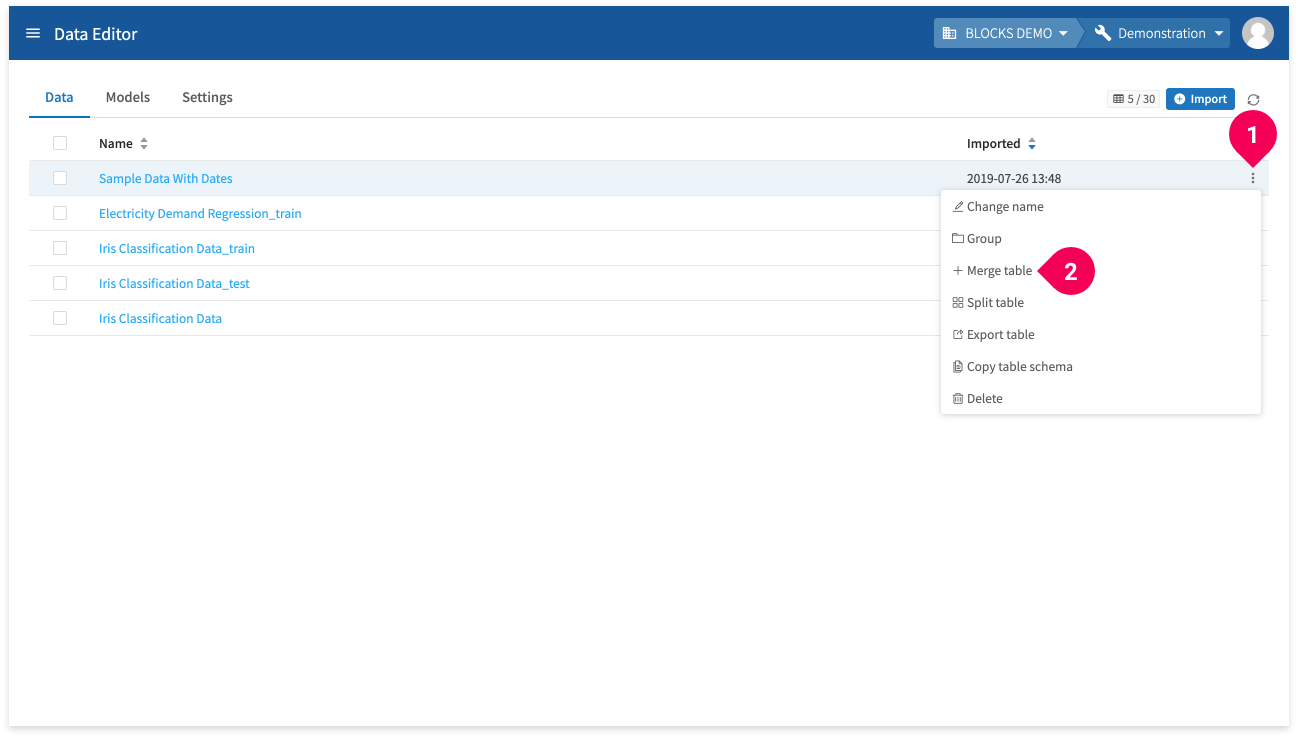Select Split table in the context menu
Screen dimensions: 1298x738
[x=1100, y=303]
